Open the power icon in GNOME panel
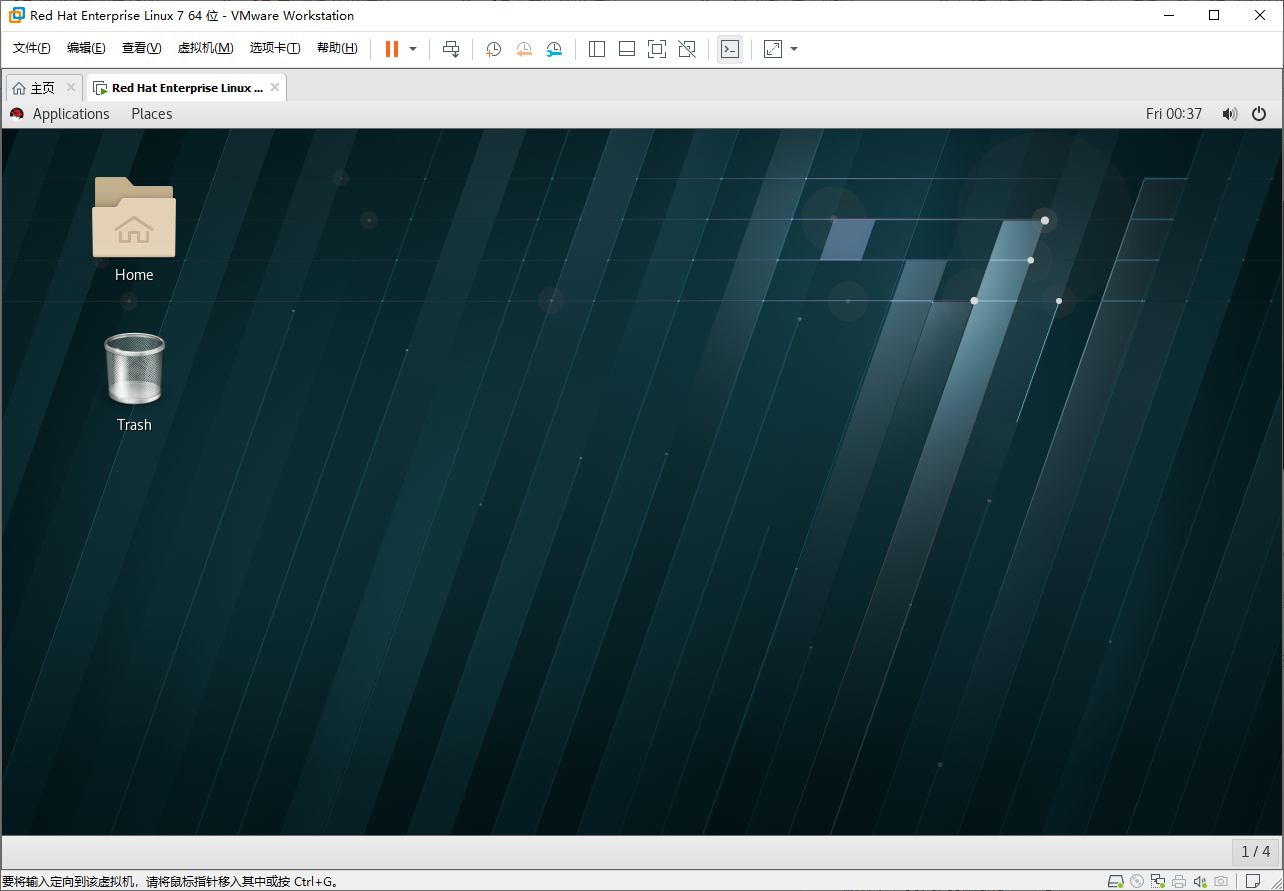1284x891 pixels. tap(1260, 114)
